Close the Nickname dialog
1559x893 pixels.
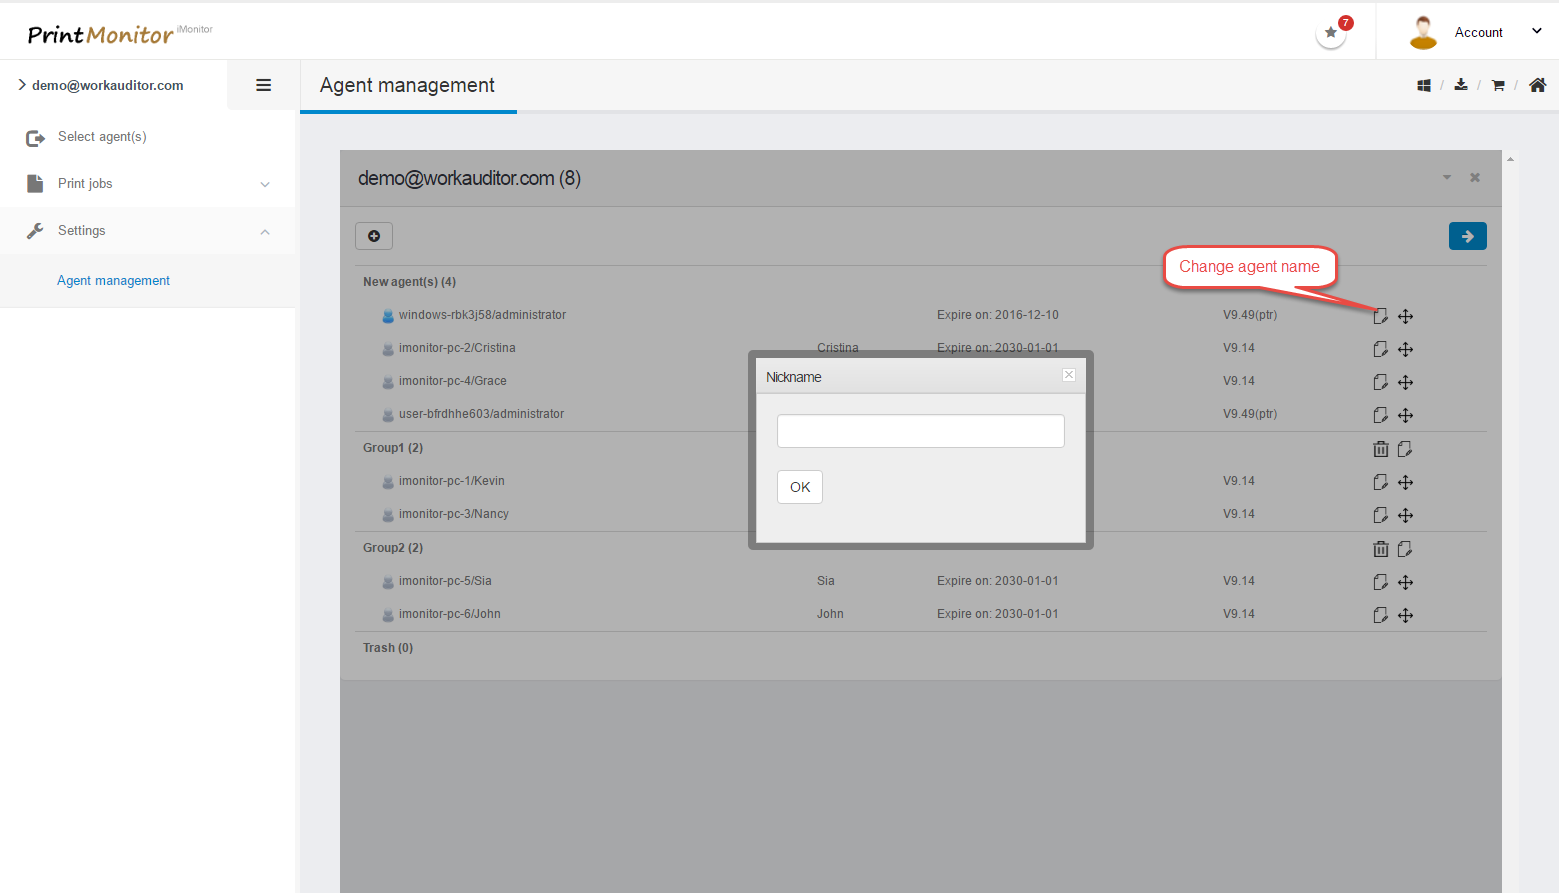[x=1069, y=375]
